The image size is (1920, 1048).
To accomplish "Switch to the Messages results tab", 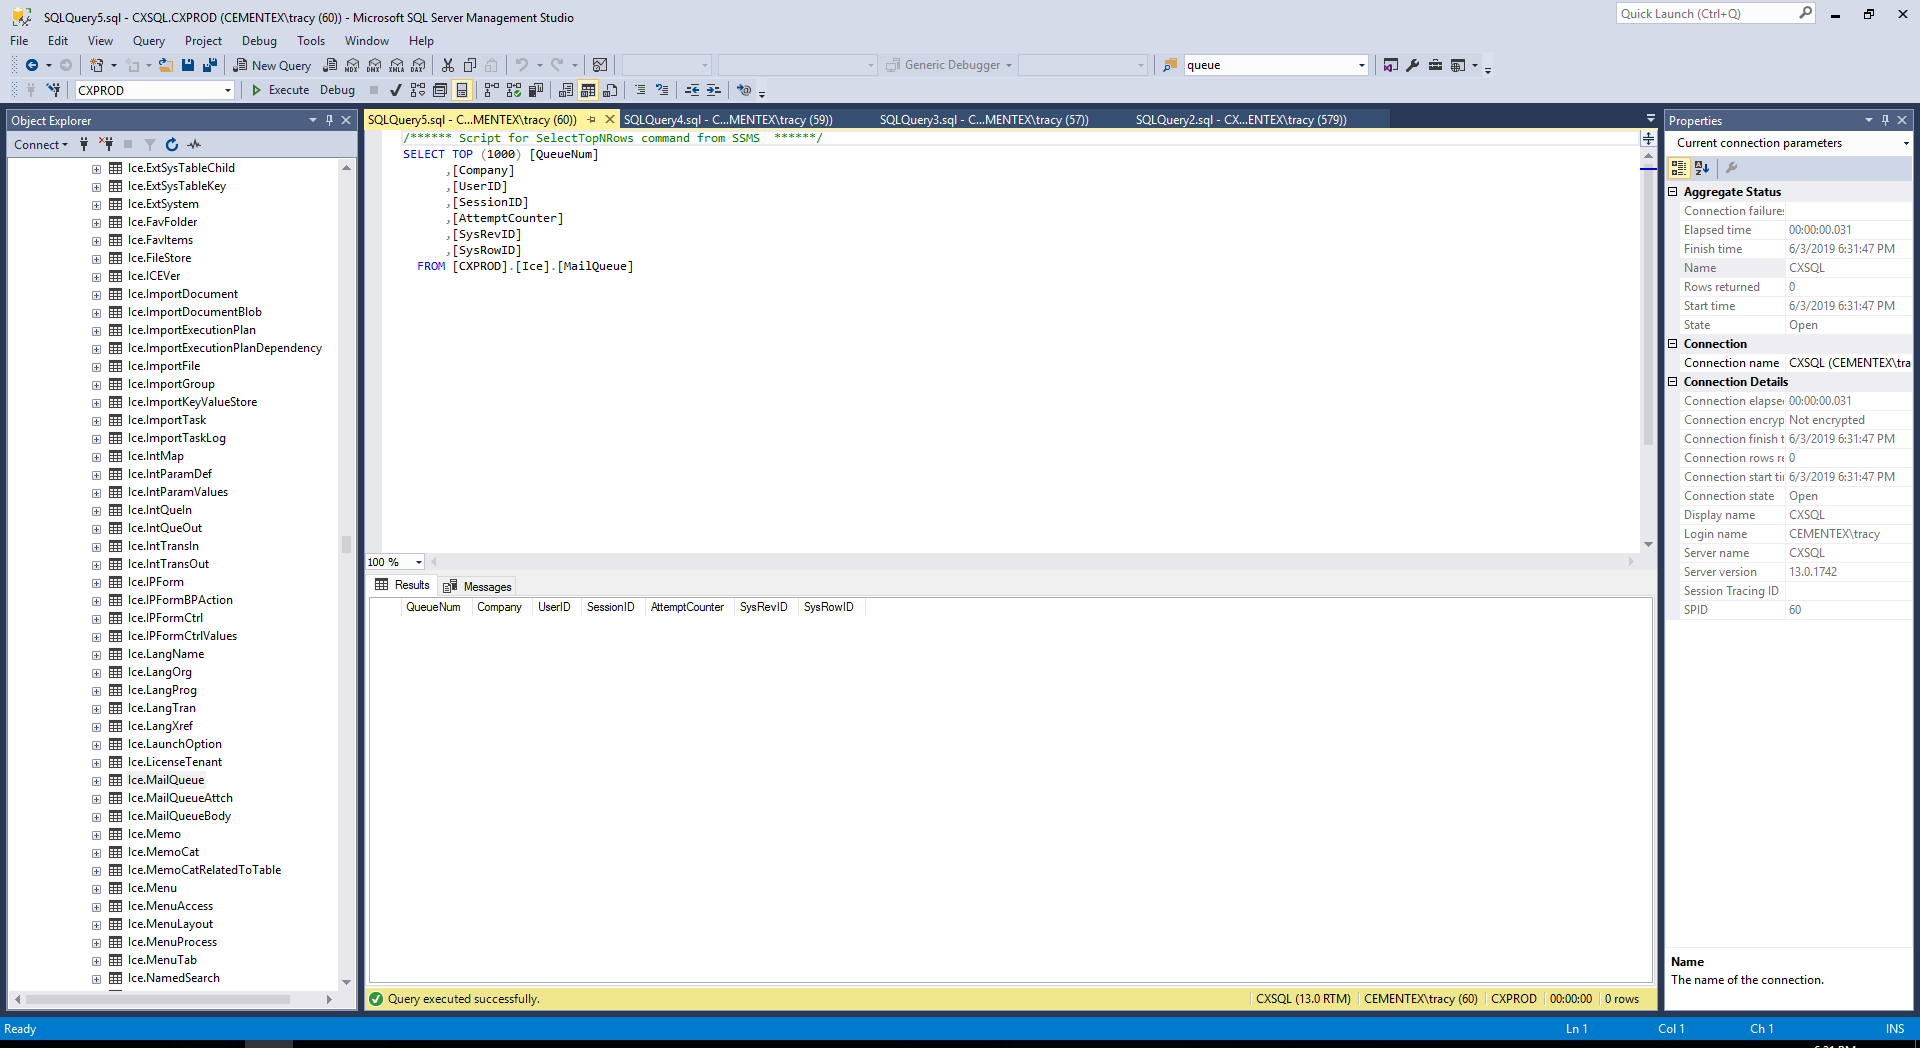I will click(478, 587).
